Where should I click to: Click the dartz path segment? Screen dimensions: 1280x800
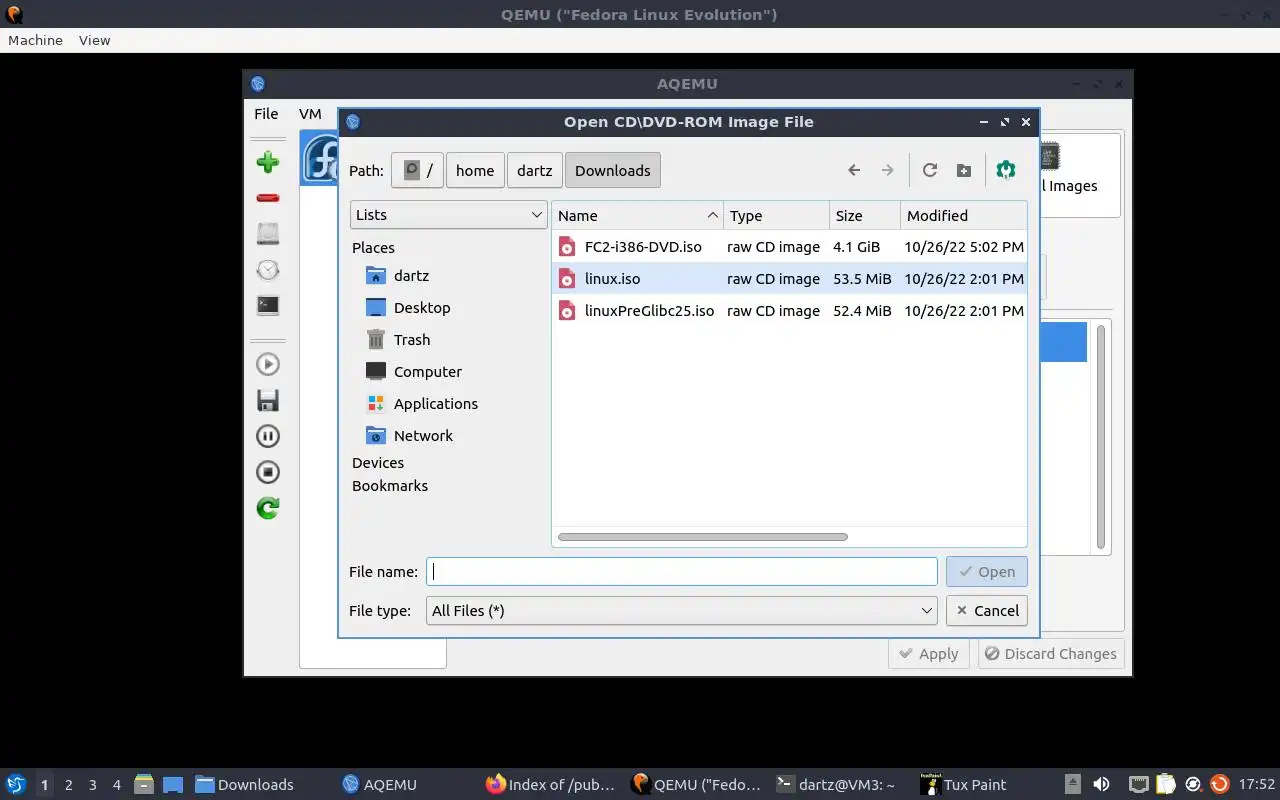pyautogui.click(x=534, y=170)
